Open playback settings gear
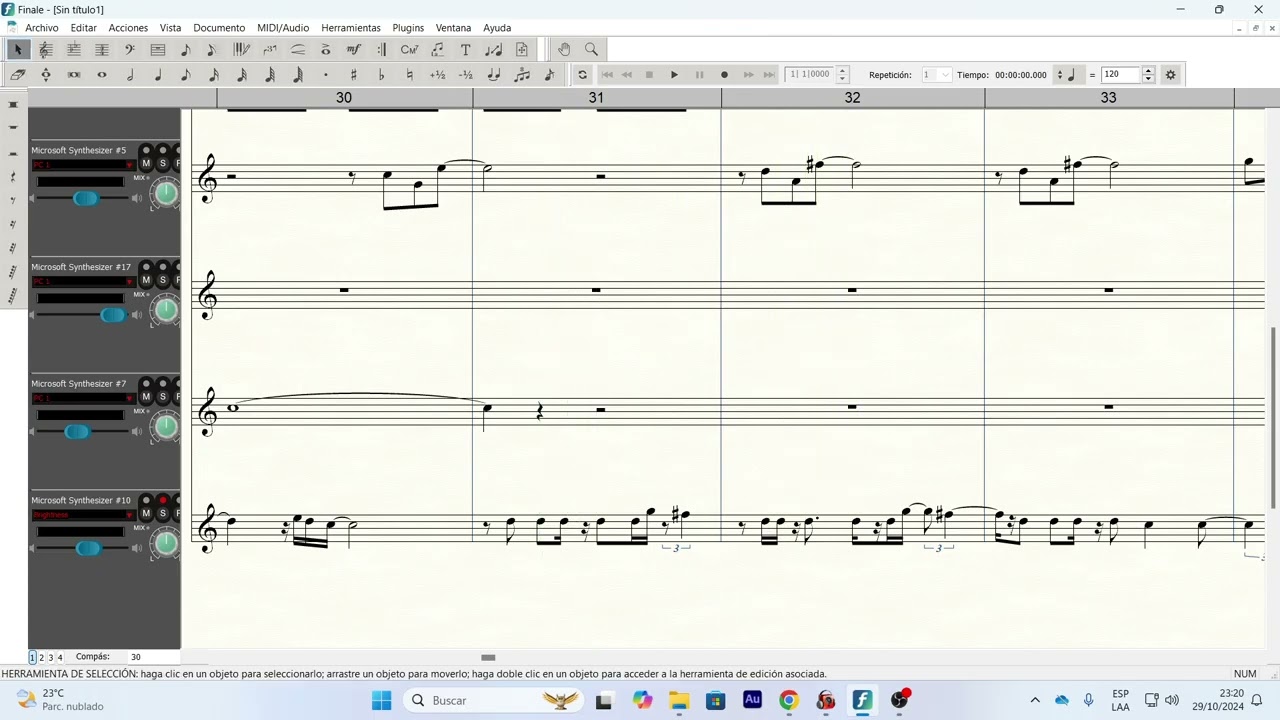1280x720 pixels. (1171, 75)
